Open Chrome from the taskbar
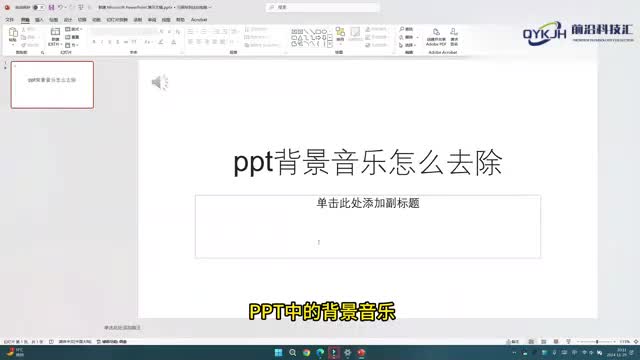 [306, 353]
